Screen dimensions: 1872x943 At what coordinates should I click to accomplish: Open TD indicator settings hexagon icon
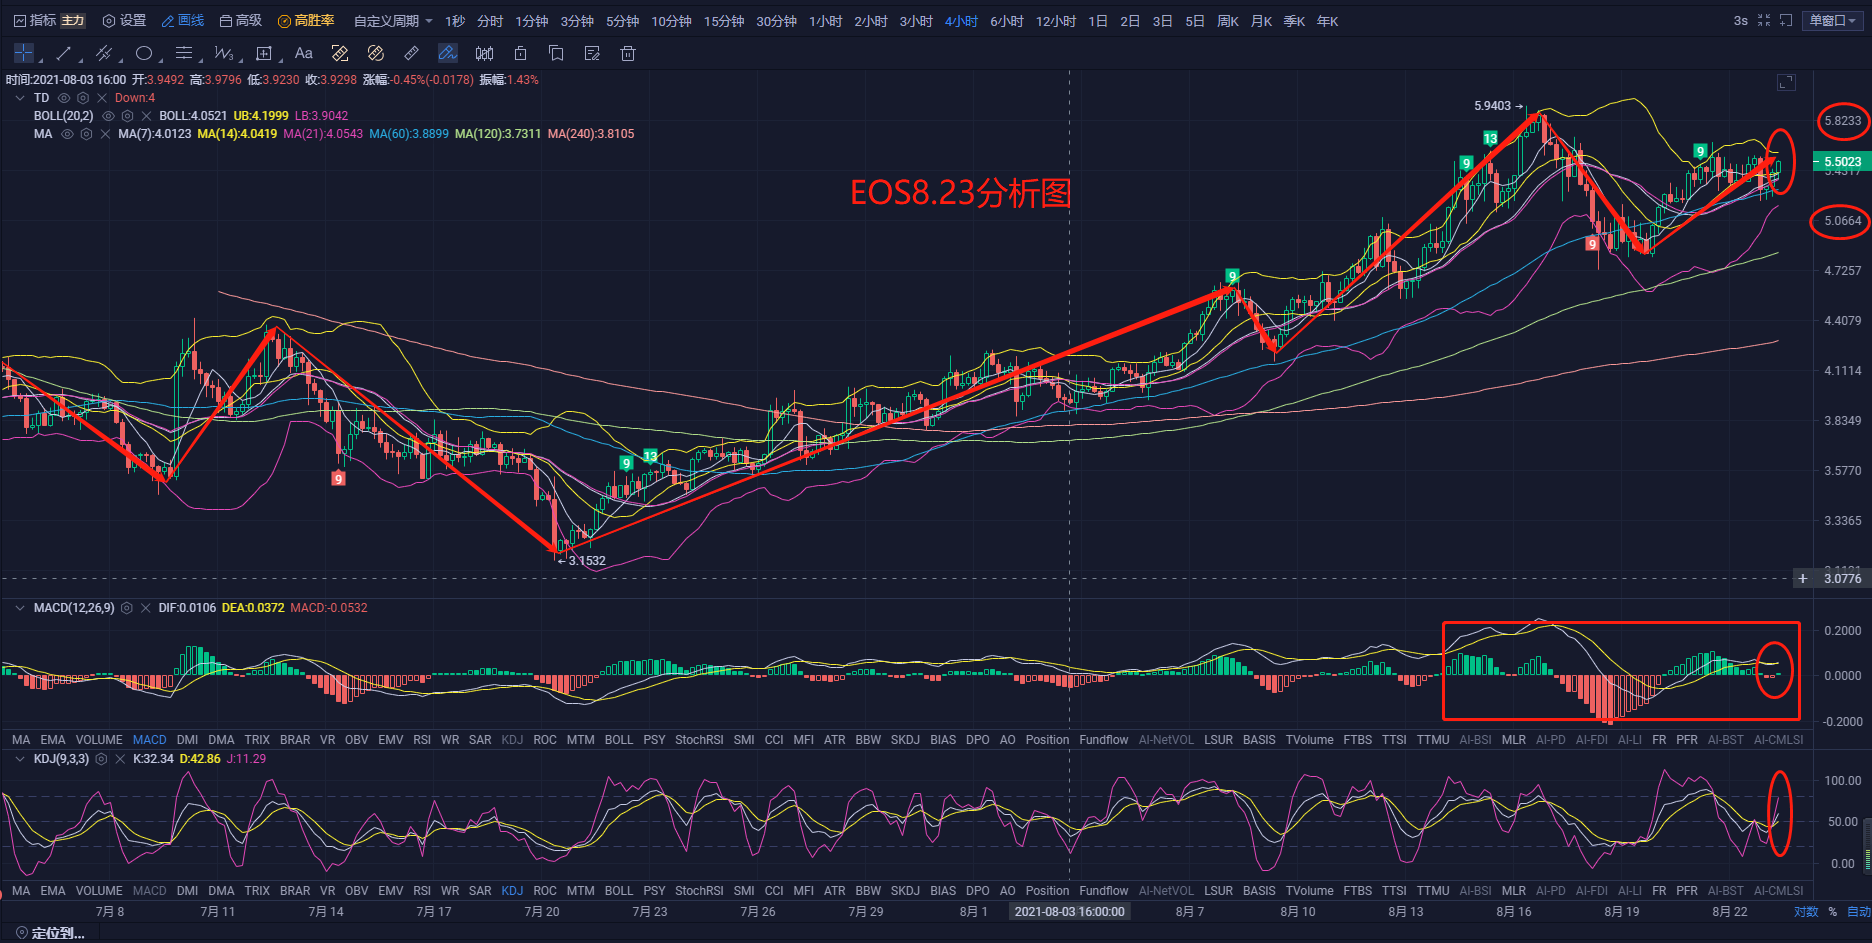tap(83, 98)
